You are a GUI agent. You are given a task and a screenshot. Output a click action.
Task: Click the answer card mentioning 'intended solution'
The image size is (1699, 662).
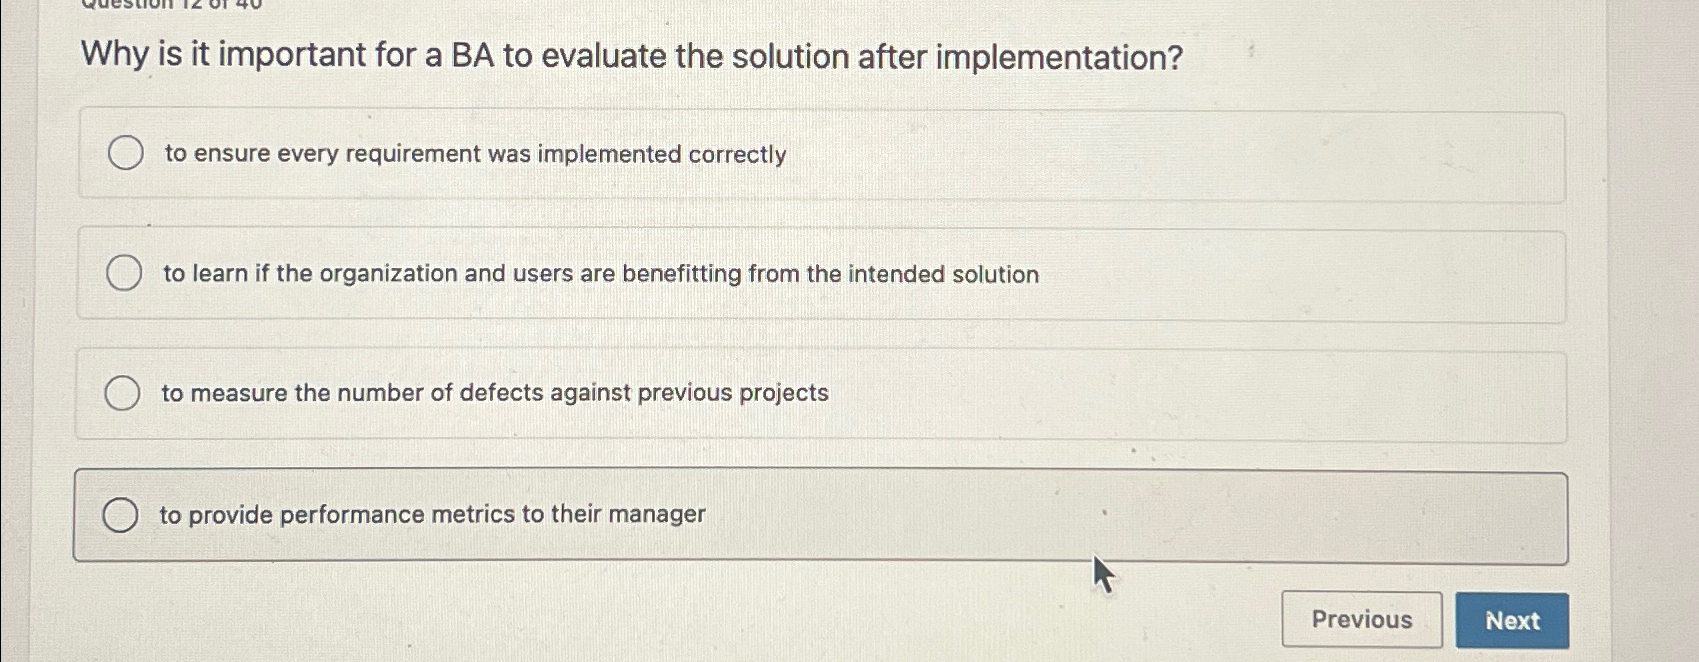point(820,274)
